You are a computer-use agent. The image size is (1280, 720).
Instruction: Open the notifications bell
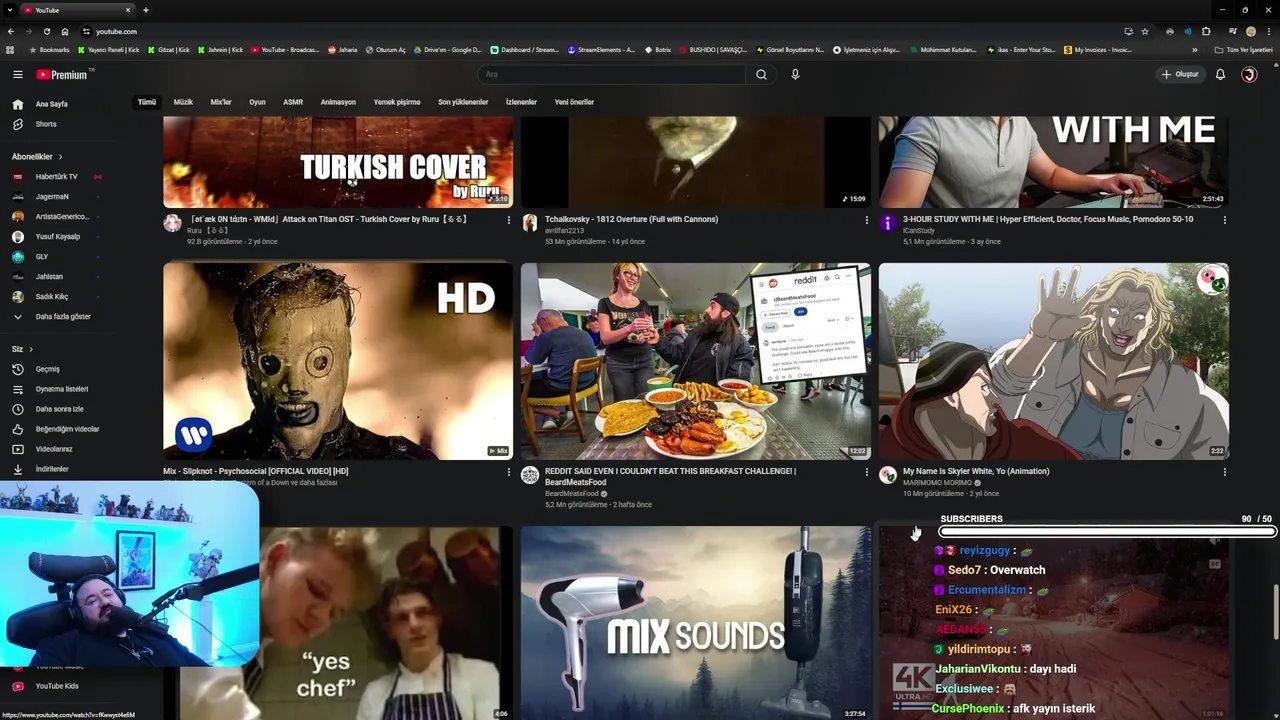[x=1220, y=74]
